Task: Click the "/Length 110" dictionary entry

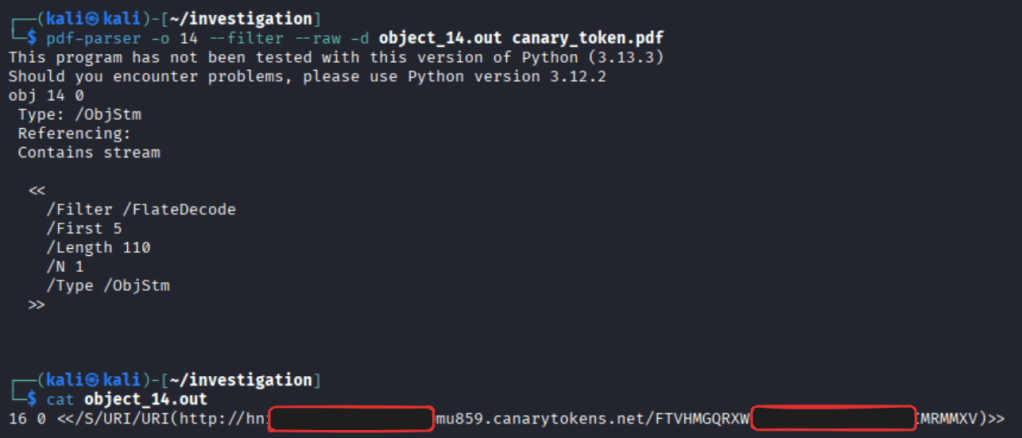Action: [97, 247]
